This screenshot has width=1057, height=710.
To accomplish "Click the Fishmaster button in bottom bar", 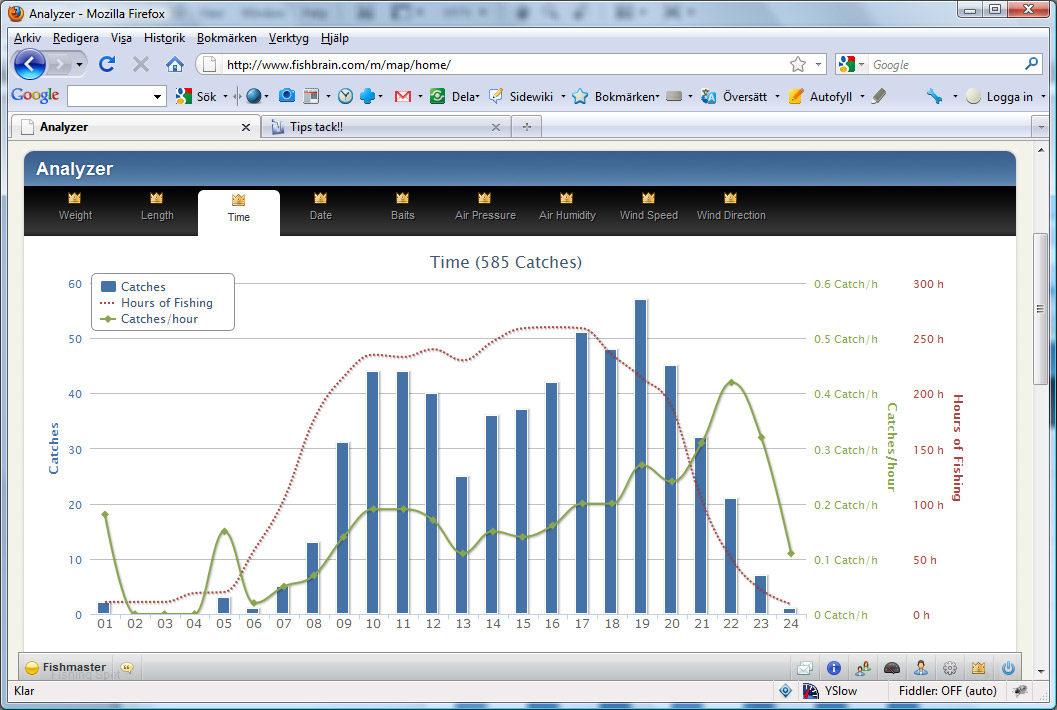I will 66,667.
